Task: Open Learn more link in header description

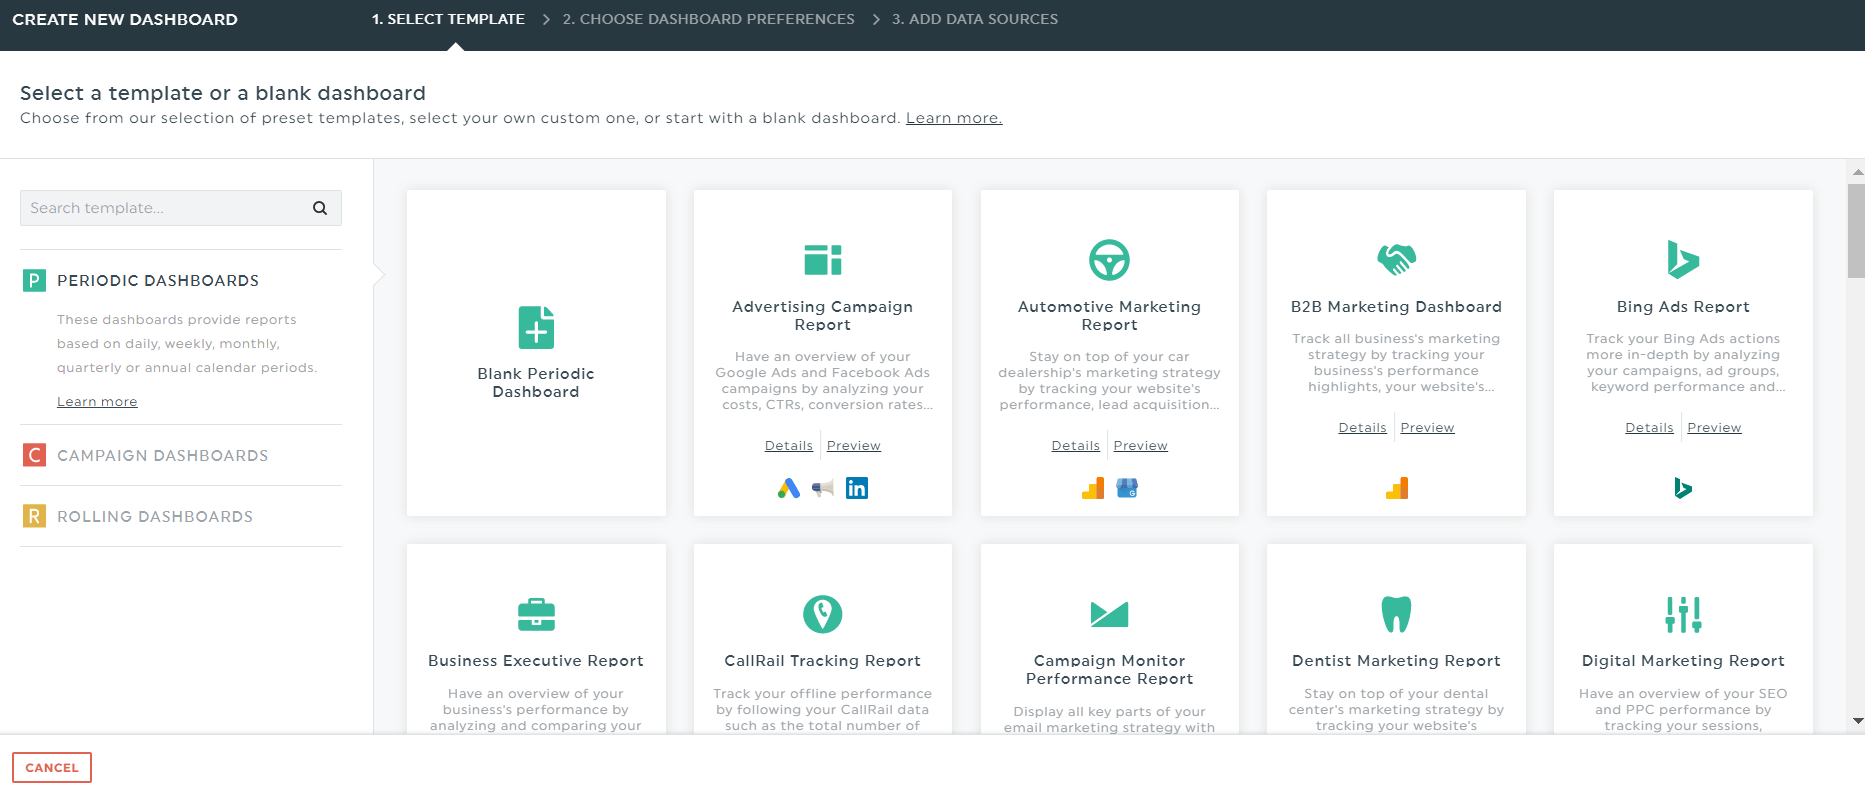Action: tap(954, 118)
